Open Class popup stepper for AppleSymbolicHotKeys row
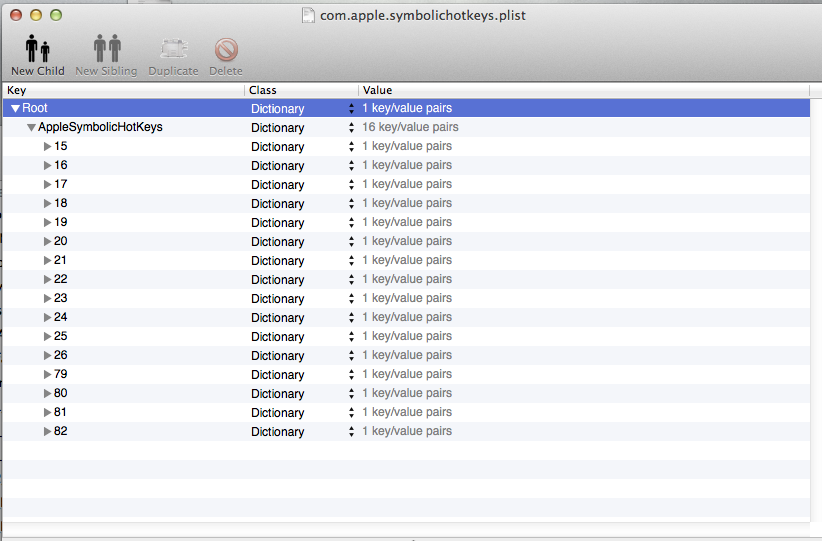Image resolution: width=822 pixels, height=541 pixels. [351, 127]
